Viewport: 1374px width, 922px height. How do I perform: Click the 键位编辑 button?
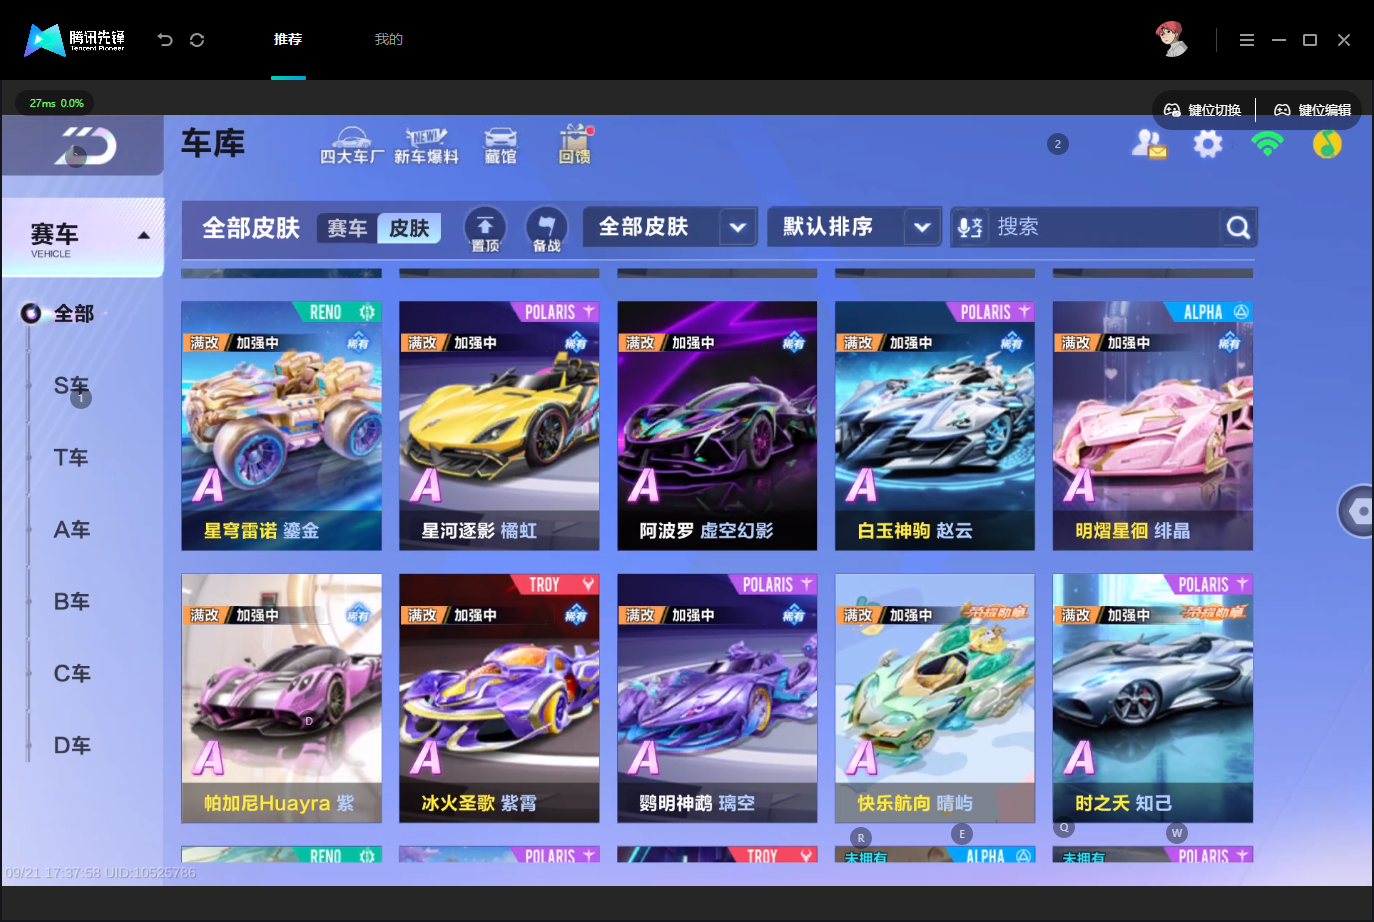pos(1312,110)
